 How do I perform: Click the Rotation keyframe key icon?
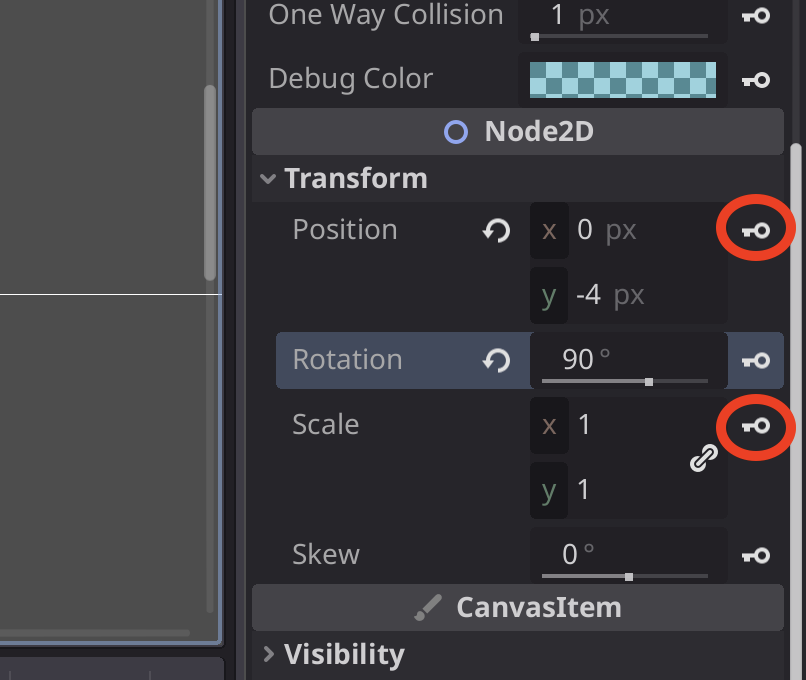(756, 361)
